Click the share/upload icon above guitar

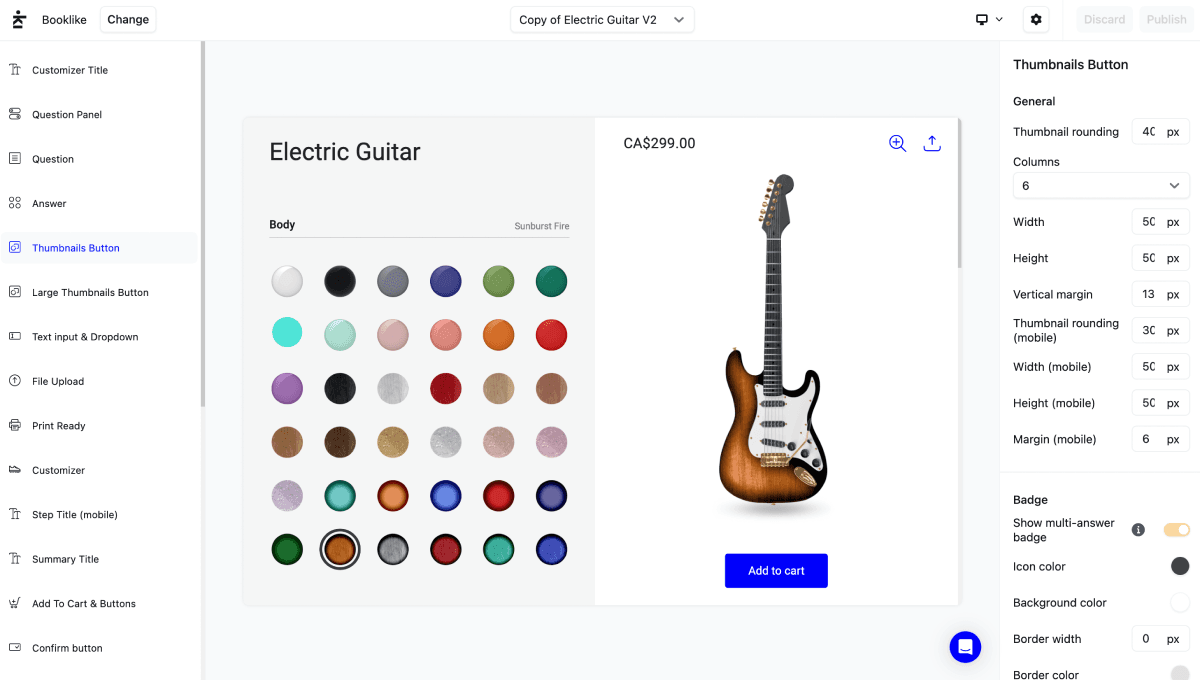(932, 143)
